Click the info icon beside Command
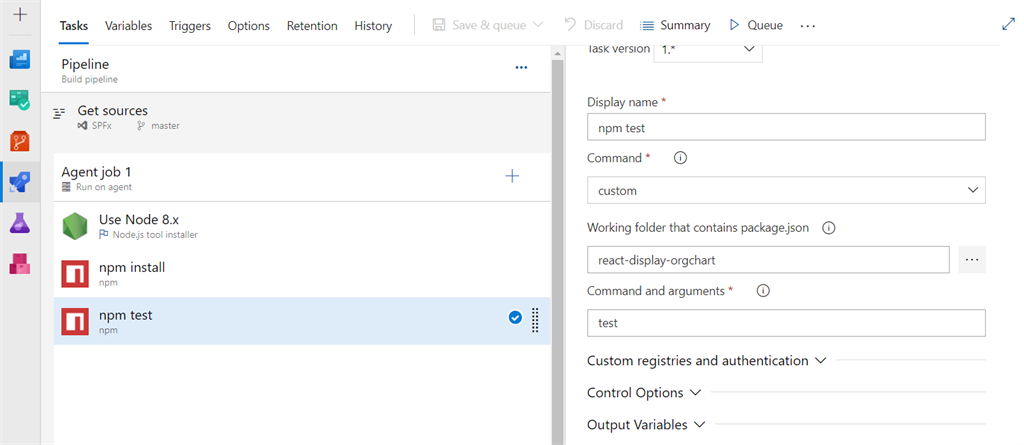 (x=680, y=158)
